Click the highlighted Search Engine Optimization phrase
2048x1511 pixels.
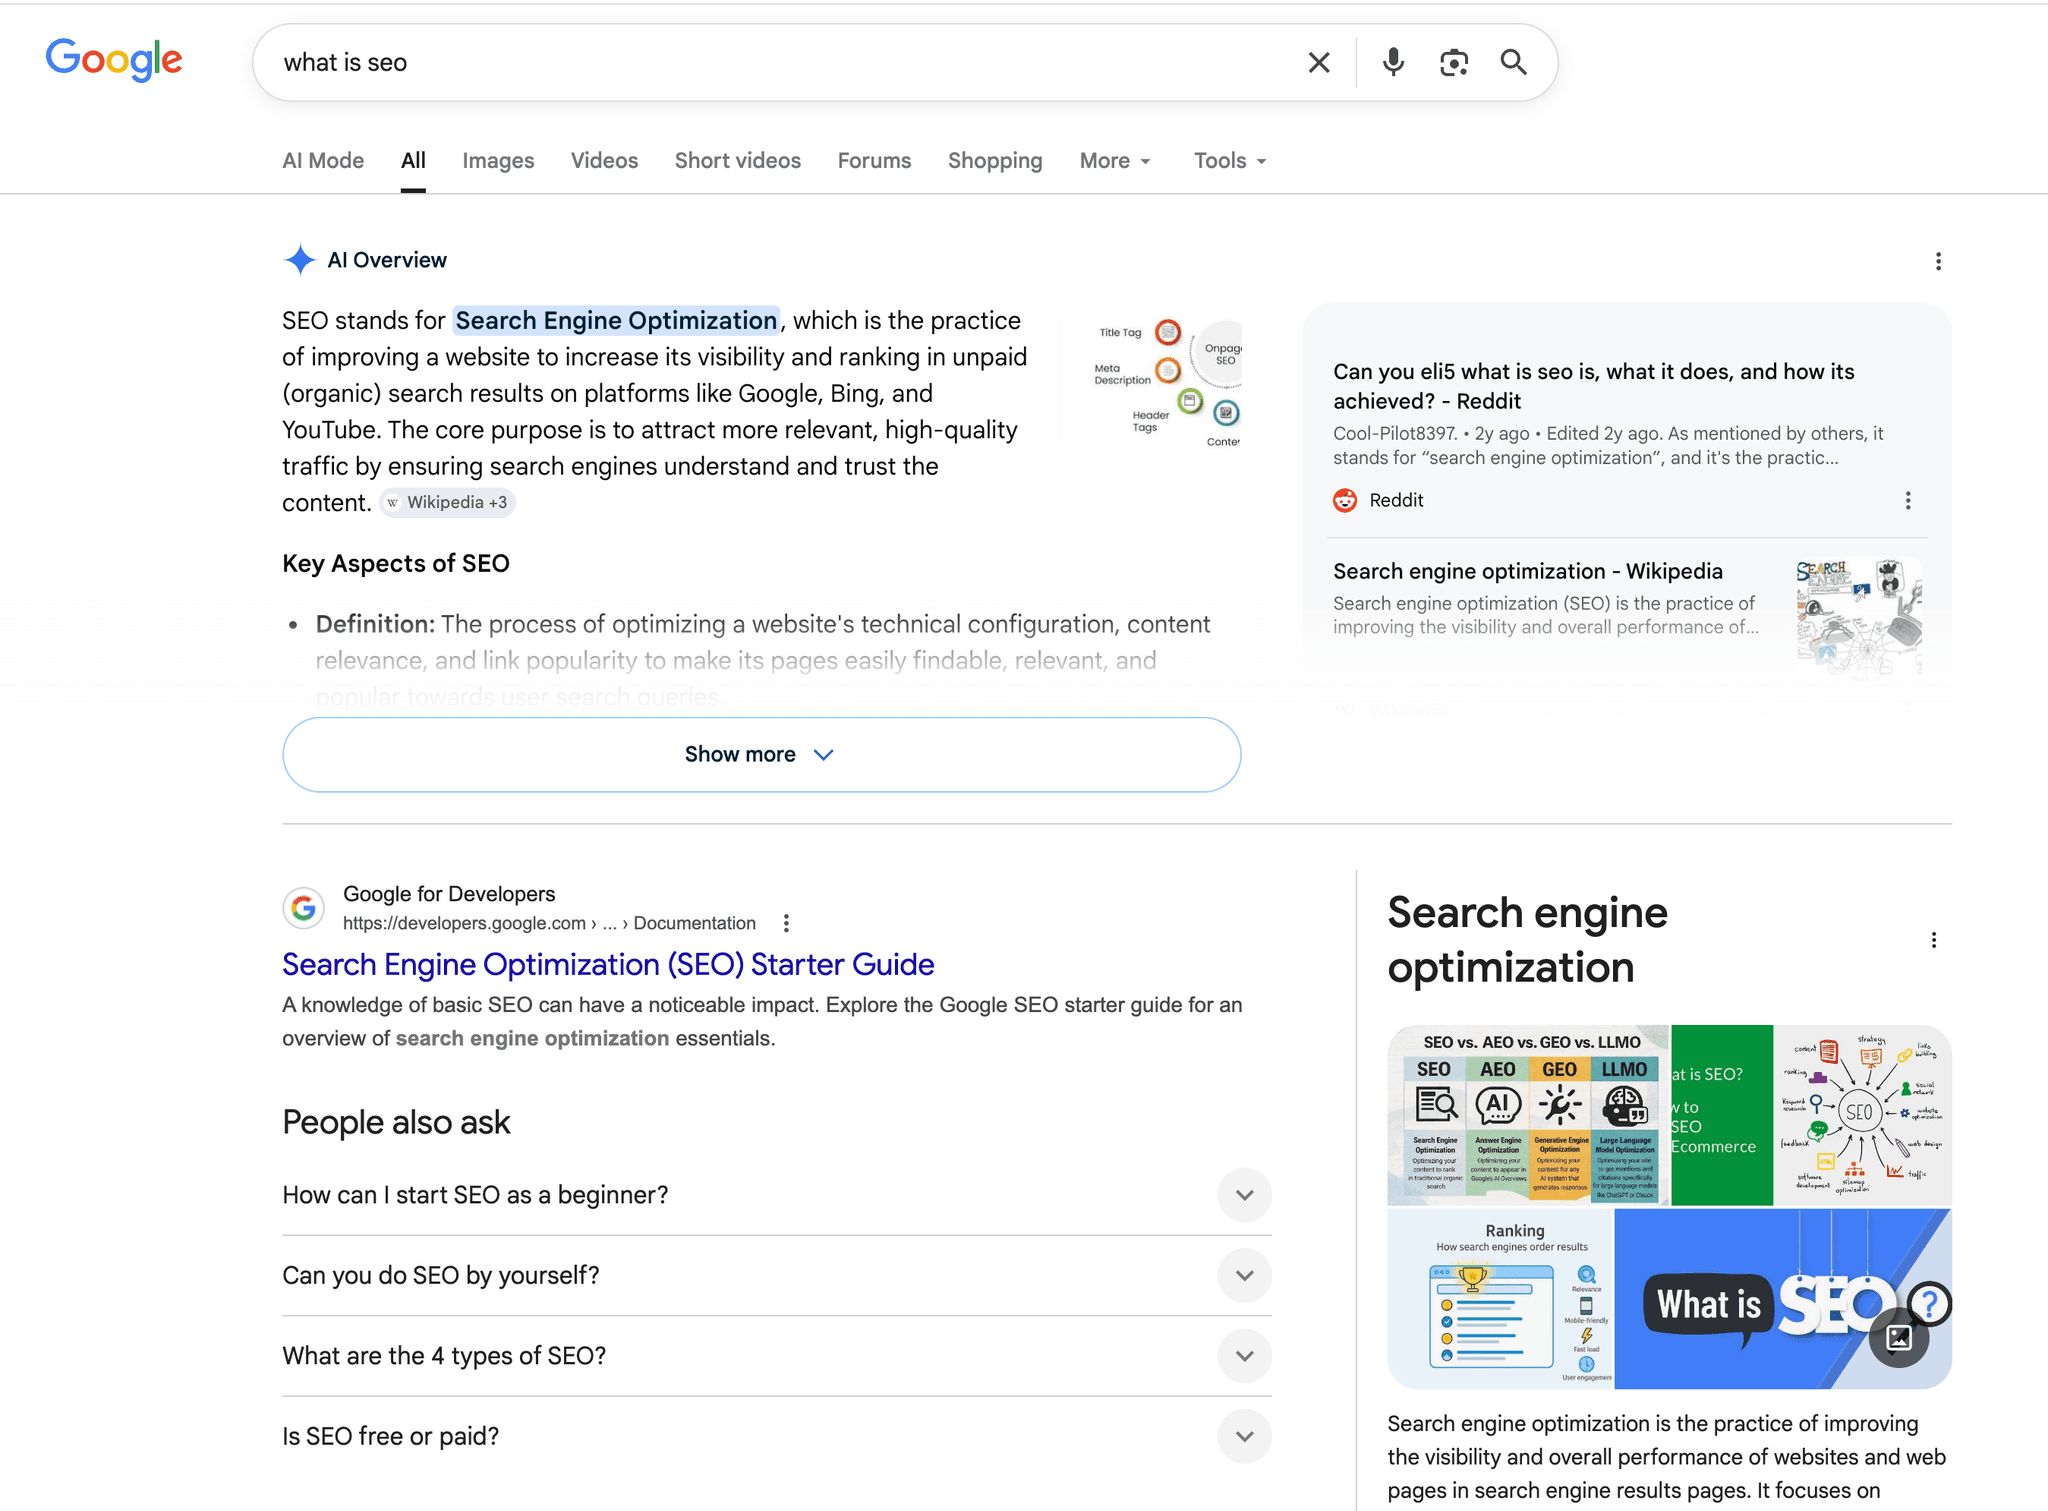(616, 320)
